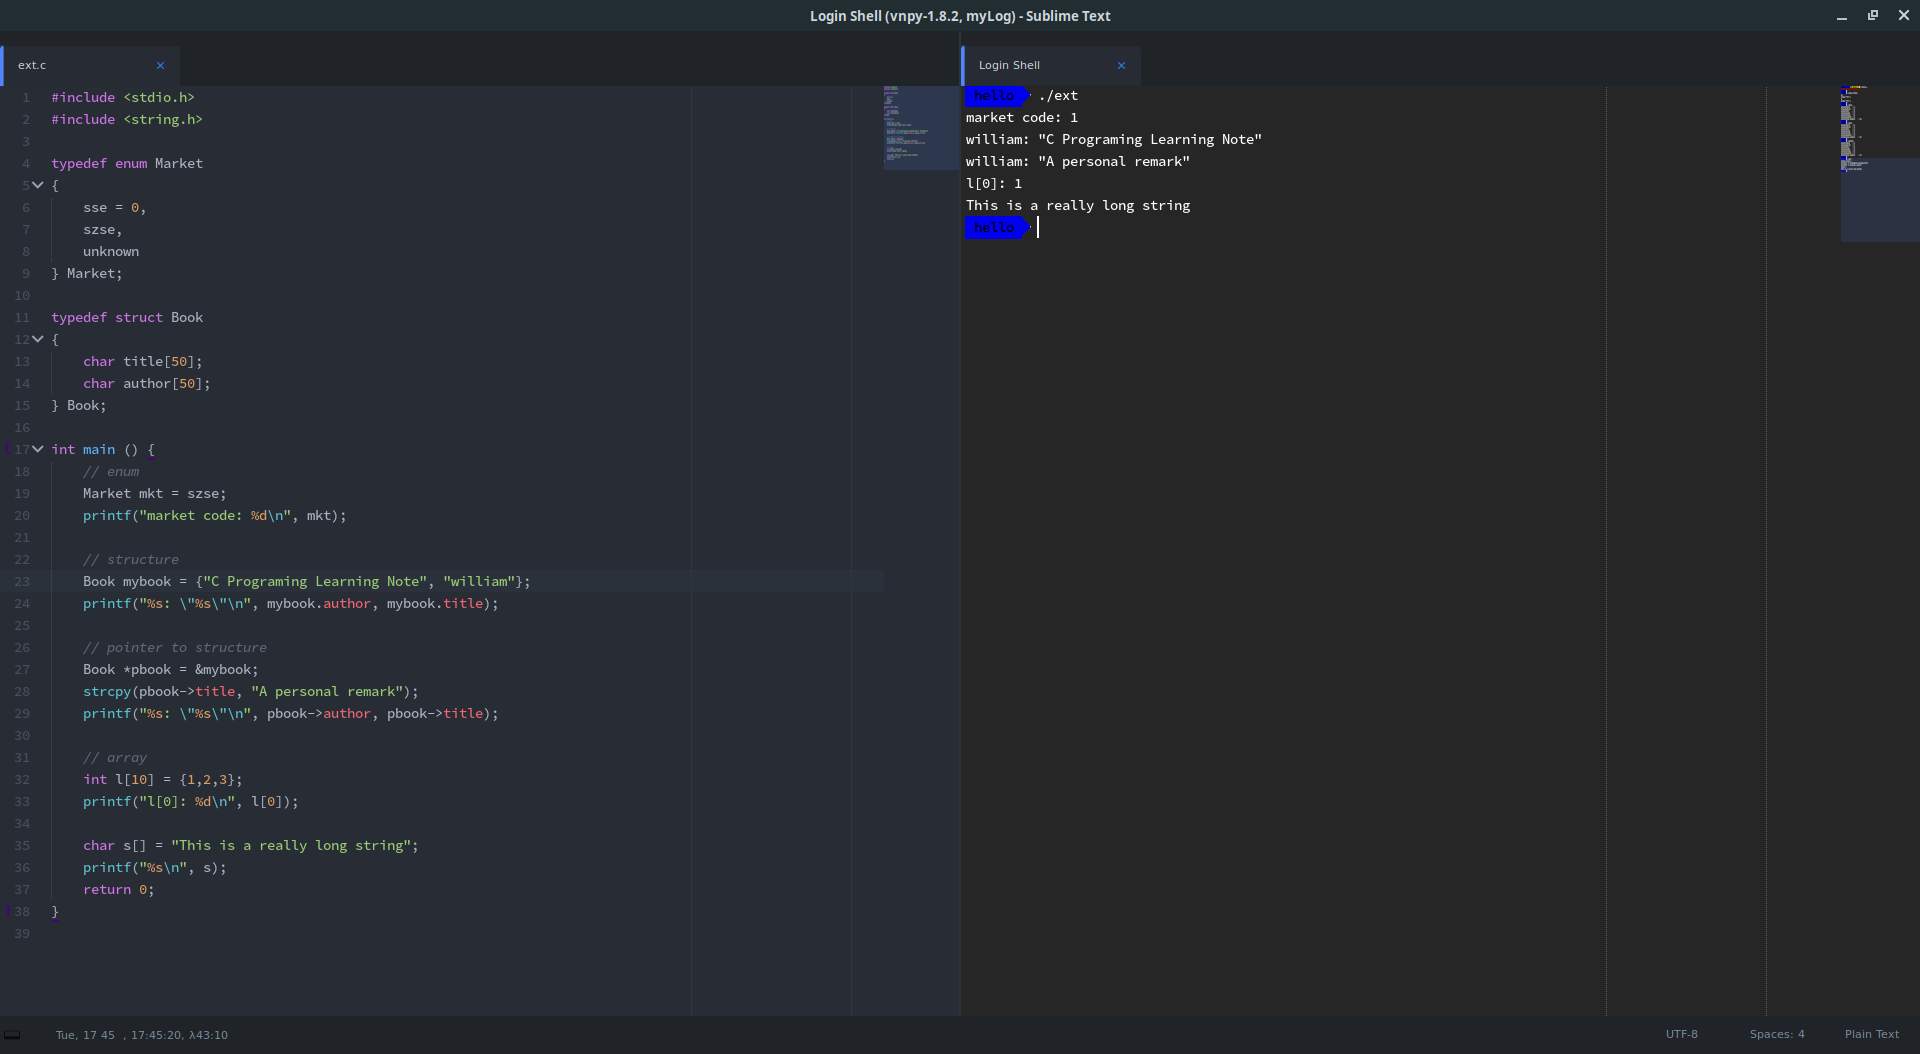The width and height of the screenshot is (1920, 1054).
Task: Click 'typedef struct Book' line
Action: coord(127,317)
